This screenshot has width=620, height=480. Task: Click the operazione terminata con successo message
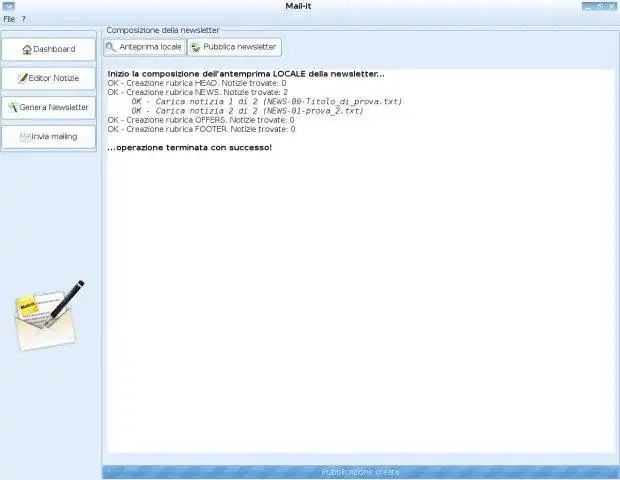point(190,147)
